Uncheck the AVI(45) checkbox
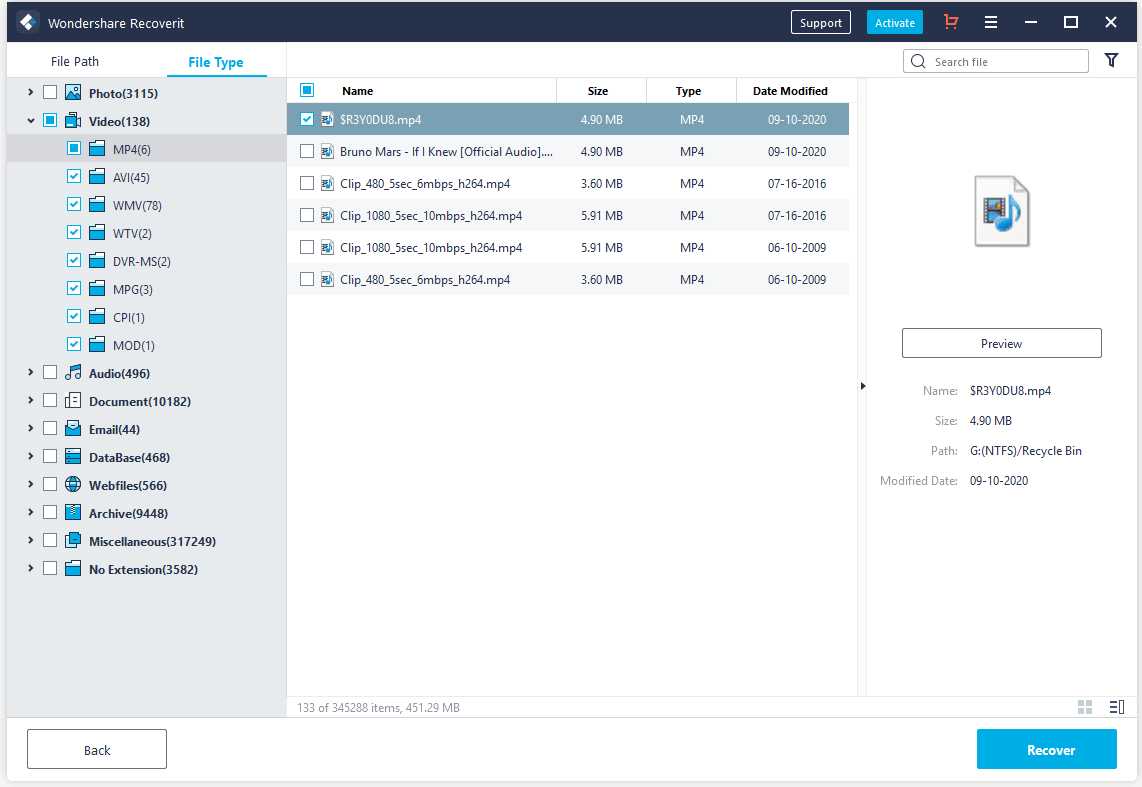Screen dimensions: 1142x787 click(x=74, y=176)
